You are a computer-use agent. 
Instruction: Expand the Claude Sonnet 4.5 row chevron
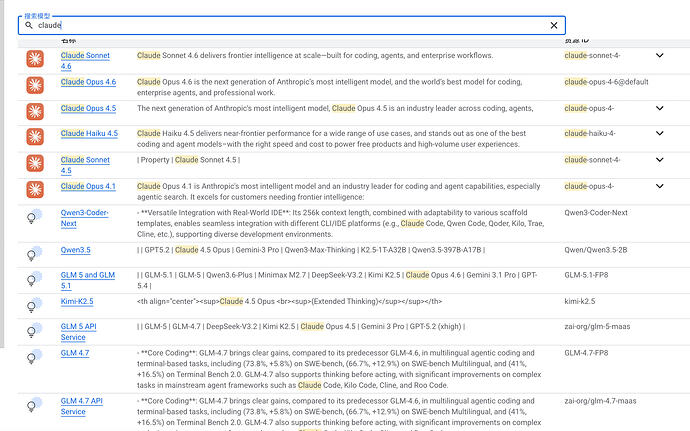click(x=659, y=160)
